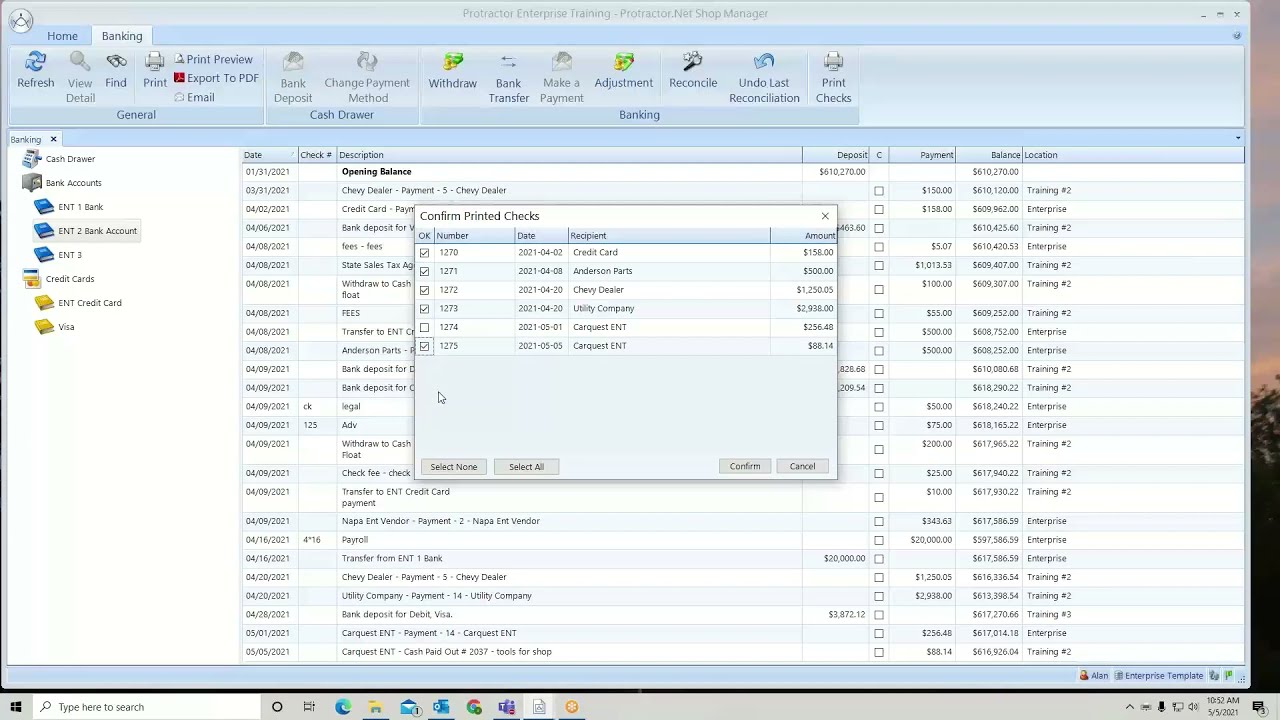Tick the checkbox for check 1274

tap(425, 327)
